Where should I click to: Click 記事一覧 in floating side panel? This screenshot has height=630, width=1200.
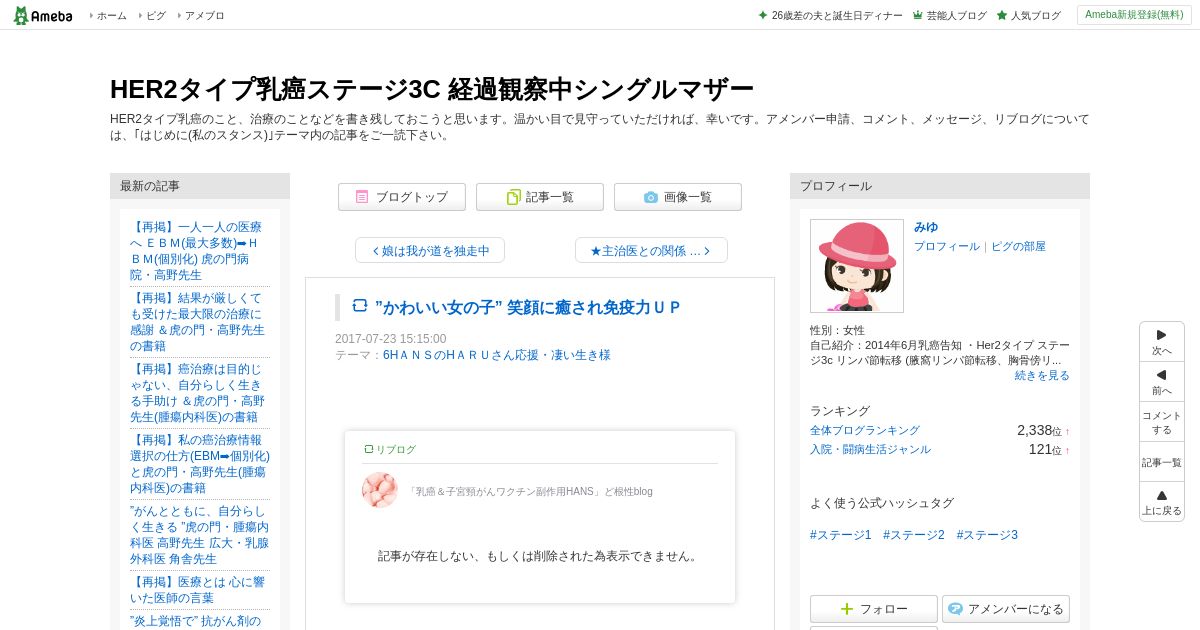pos(1162,462)
